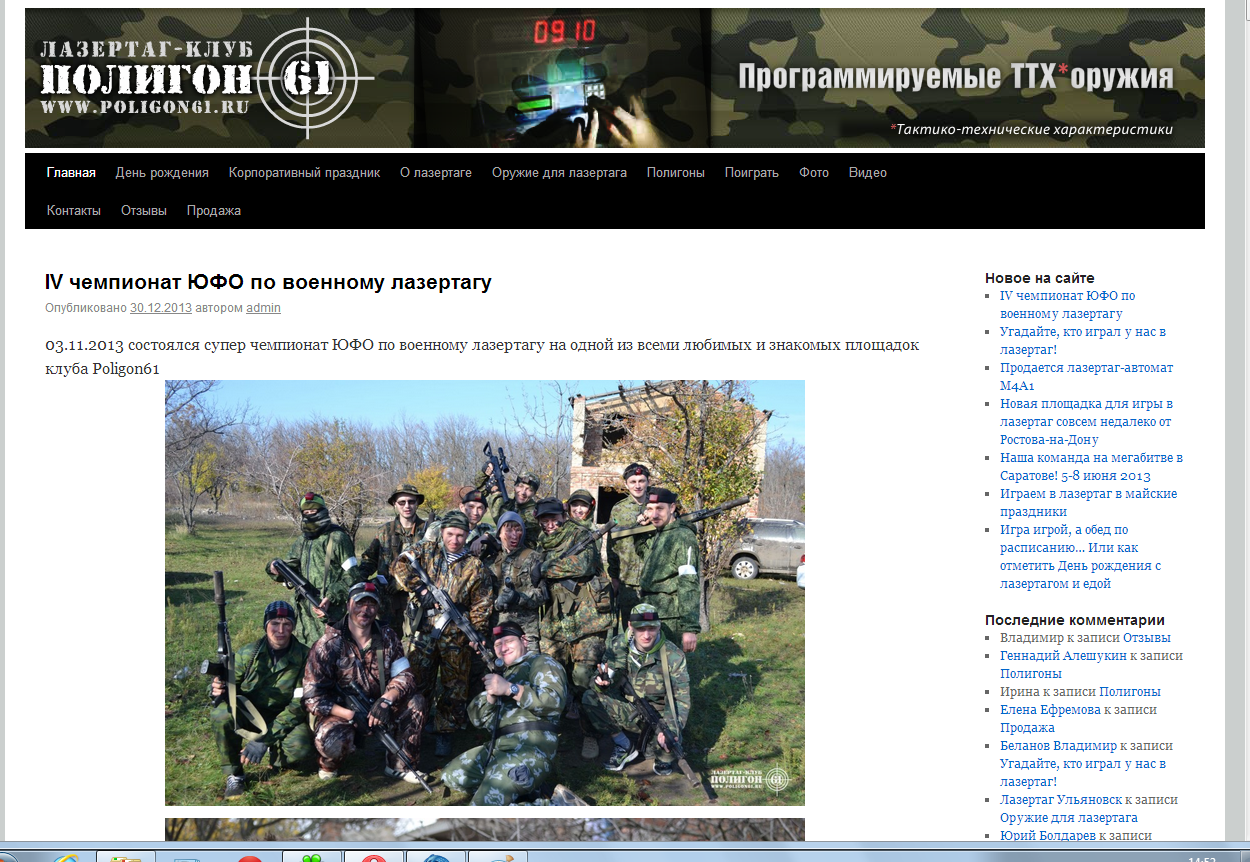Open the Корпоративный праздник menu item

click(x=304, y=173)
